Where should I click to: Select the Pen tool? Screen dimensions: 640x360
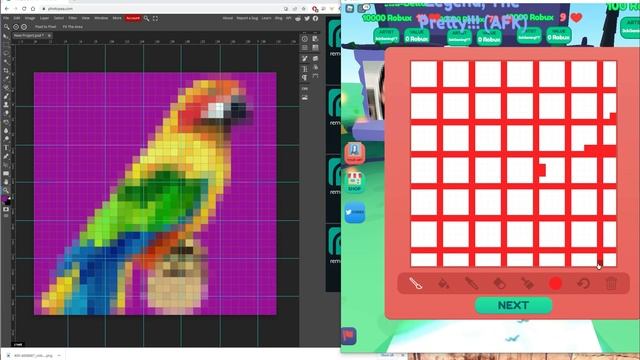coord(6,156)
